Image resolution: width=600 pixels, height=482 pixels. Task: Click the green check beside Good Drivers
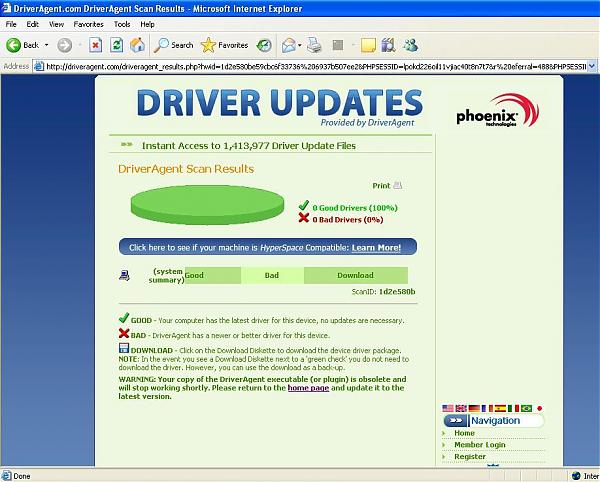tap(304, 206)
